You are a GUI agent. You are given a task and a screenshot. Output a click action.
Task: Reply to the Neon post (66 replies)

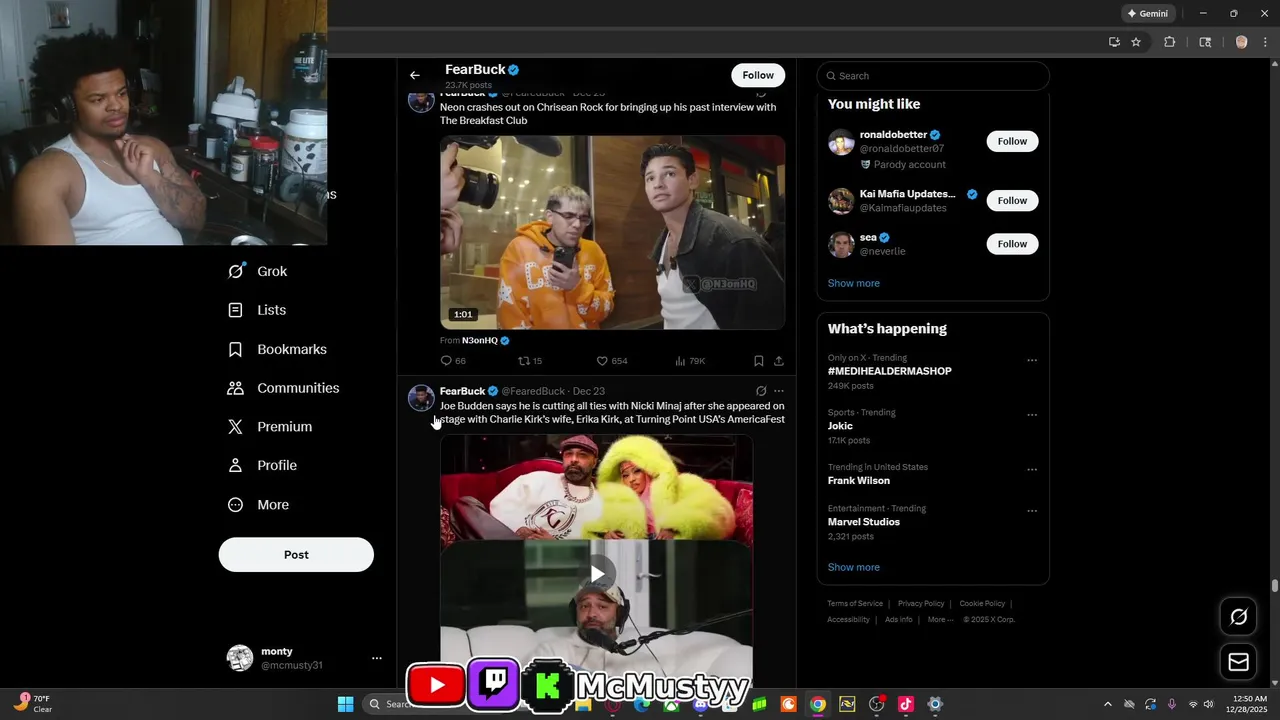pos(453,361)
